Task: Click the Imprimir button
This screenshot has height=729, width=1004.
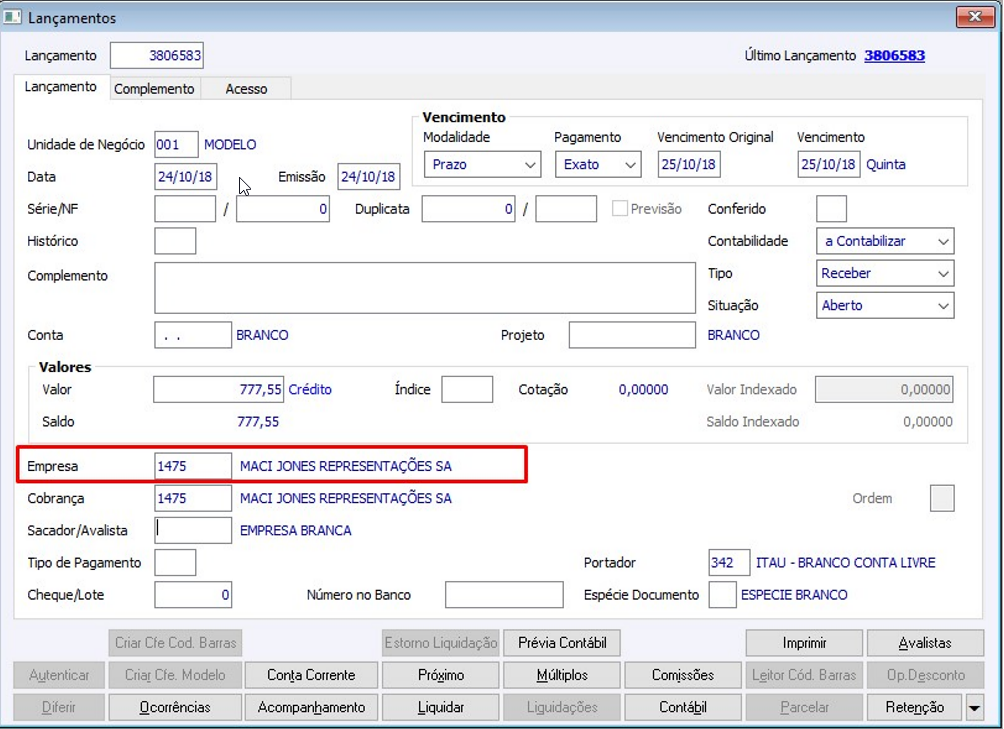Action: (804, 643)
